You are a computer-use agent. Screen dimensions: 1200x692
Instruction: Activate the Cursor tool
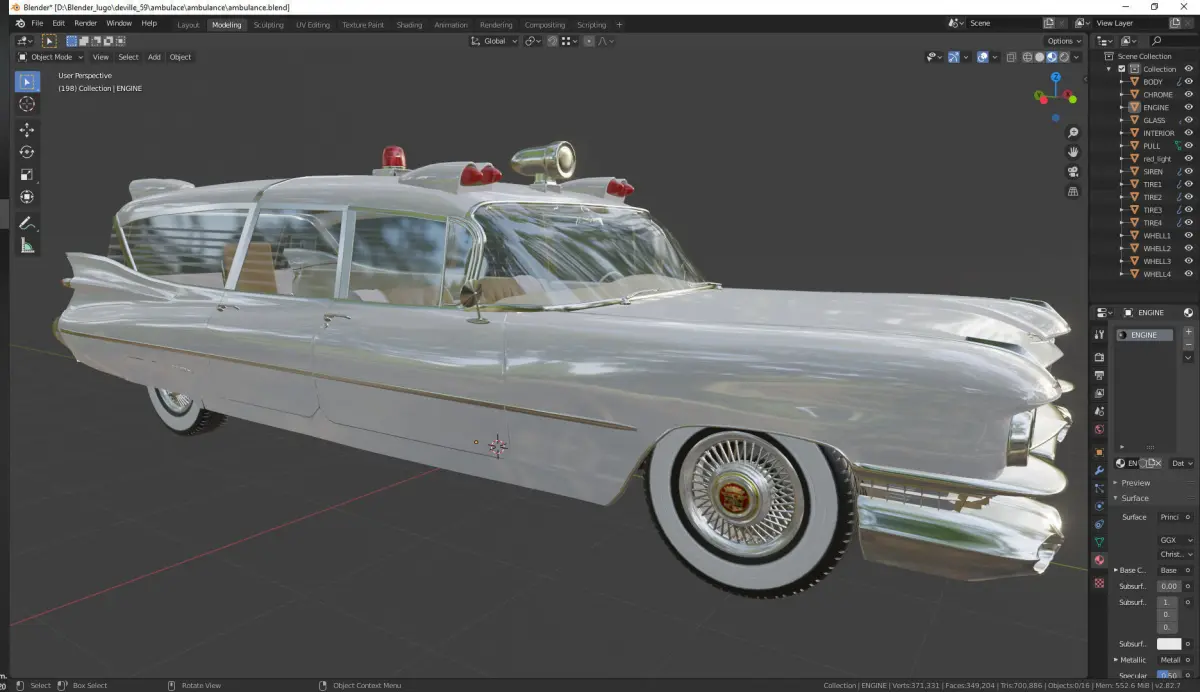pyautogui.click(x=27, y=104)
